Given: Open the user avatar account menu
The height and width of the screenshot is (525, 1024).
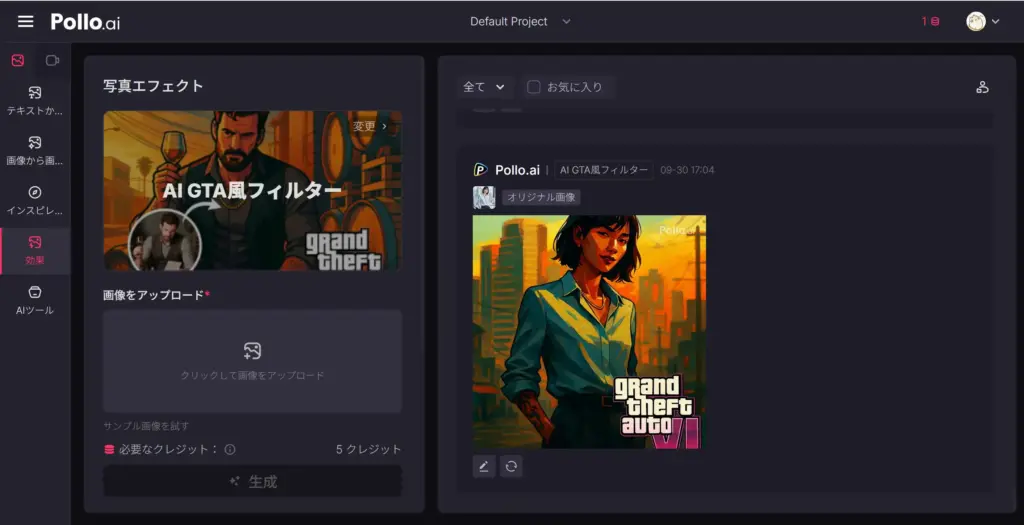Looking at the screenshot, I should point(982,21).
